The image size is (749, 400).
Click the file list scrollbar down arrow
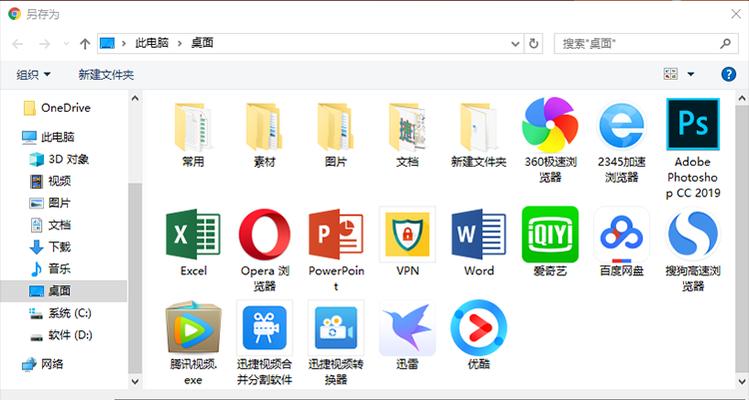(742, 381)
